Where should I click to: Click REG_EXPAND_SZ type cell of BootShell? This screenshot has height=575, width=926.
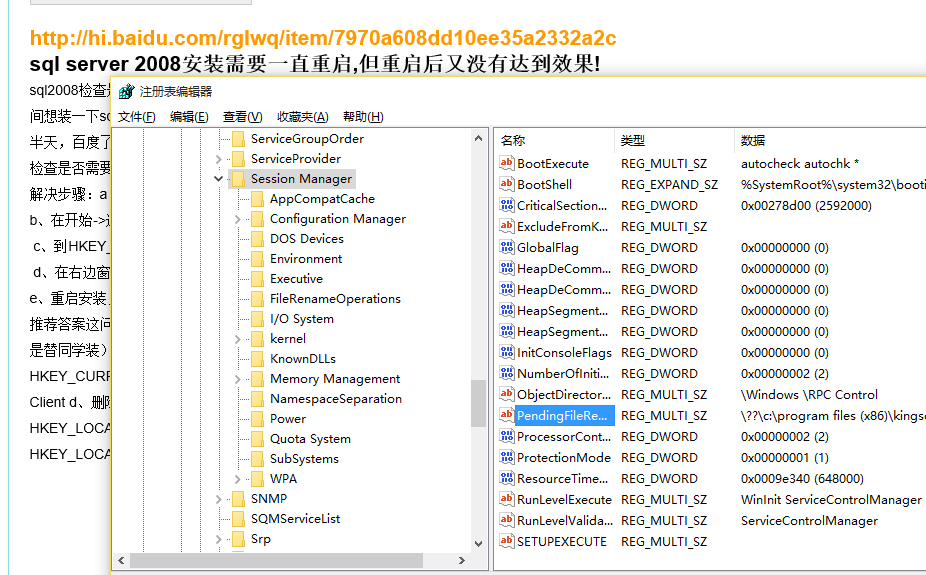[669, 184]
